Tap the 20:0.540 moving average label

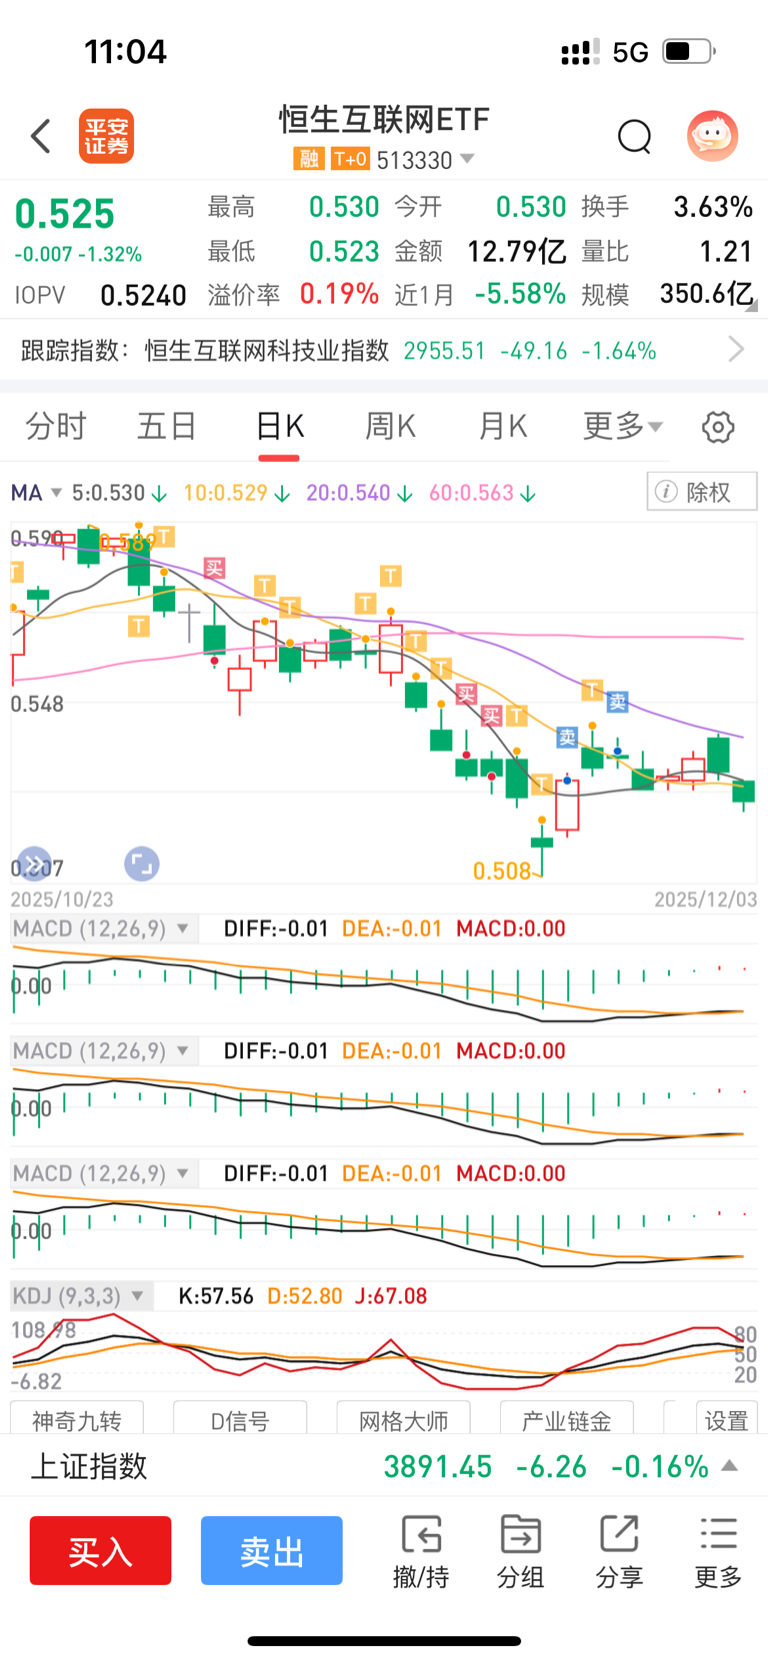pyautogui.click(x=348, y=493)
